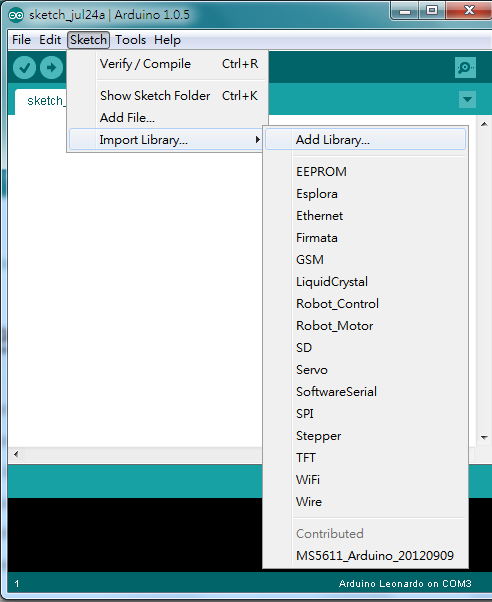Select the sketch_ editor tab
Image resolution: width=492 pixels, height=602 pixels.
click(41, 101)
